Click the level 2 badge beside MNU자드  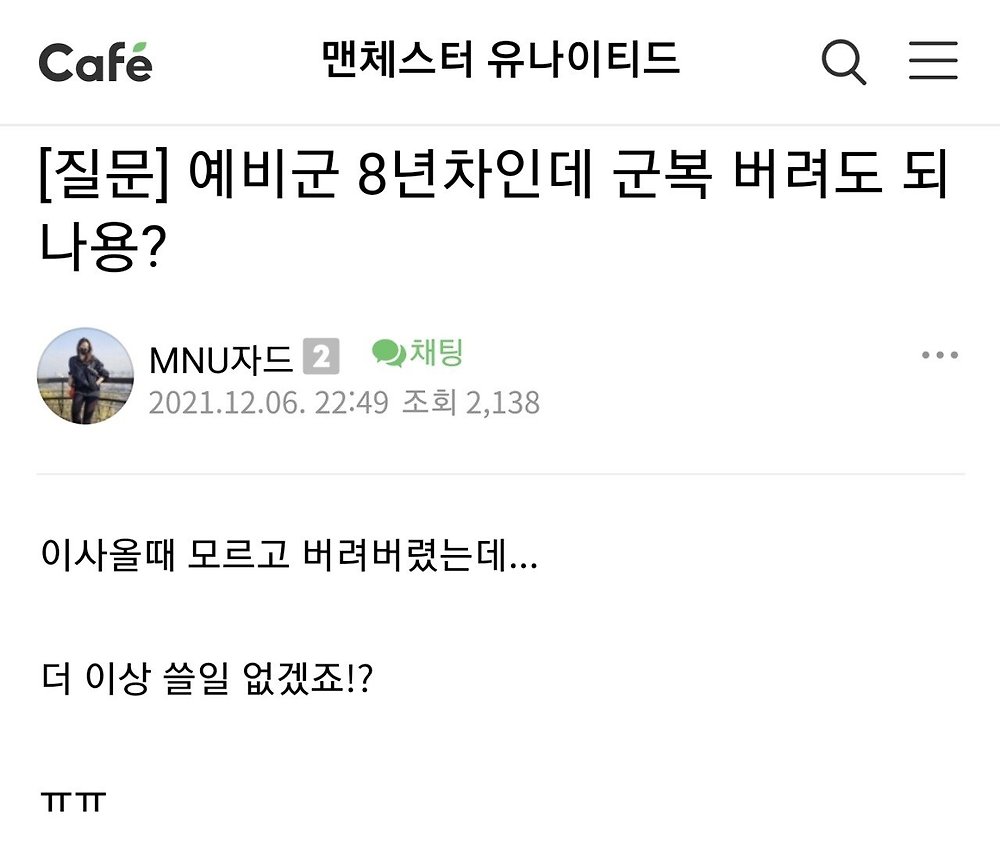(320, 357)
